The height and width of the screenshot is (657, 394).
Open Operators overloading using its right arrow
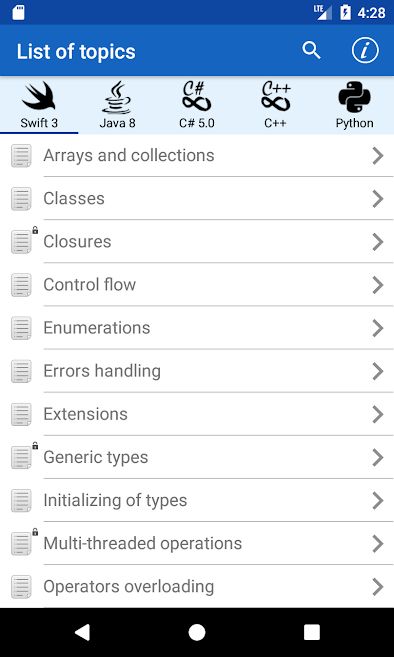point(378,587)
